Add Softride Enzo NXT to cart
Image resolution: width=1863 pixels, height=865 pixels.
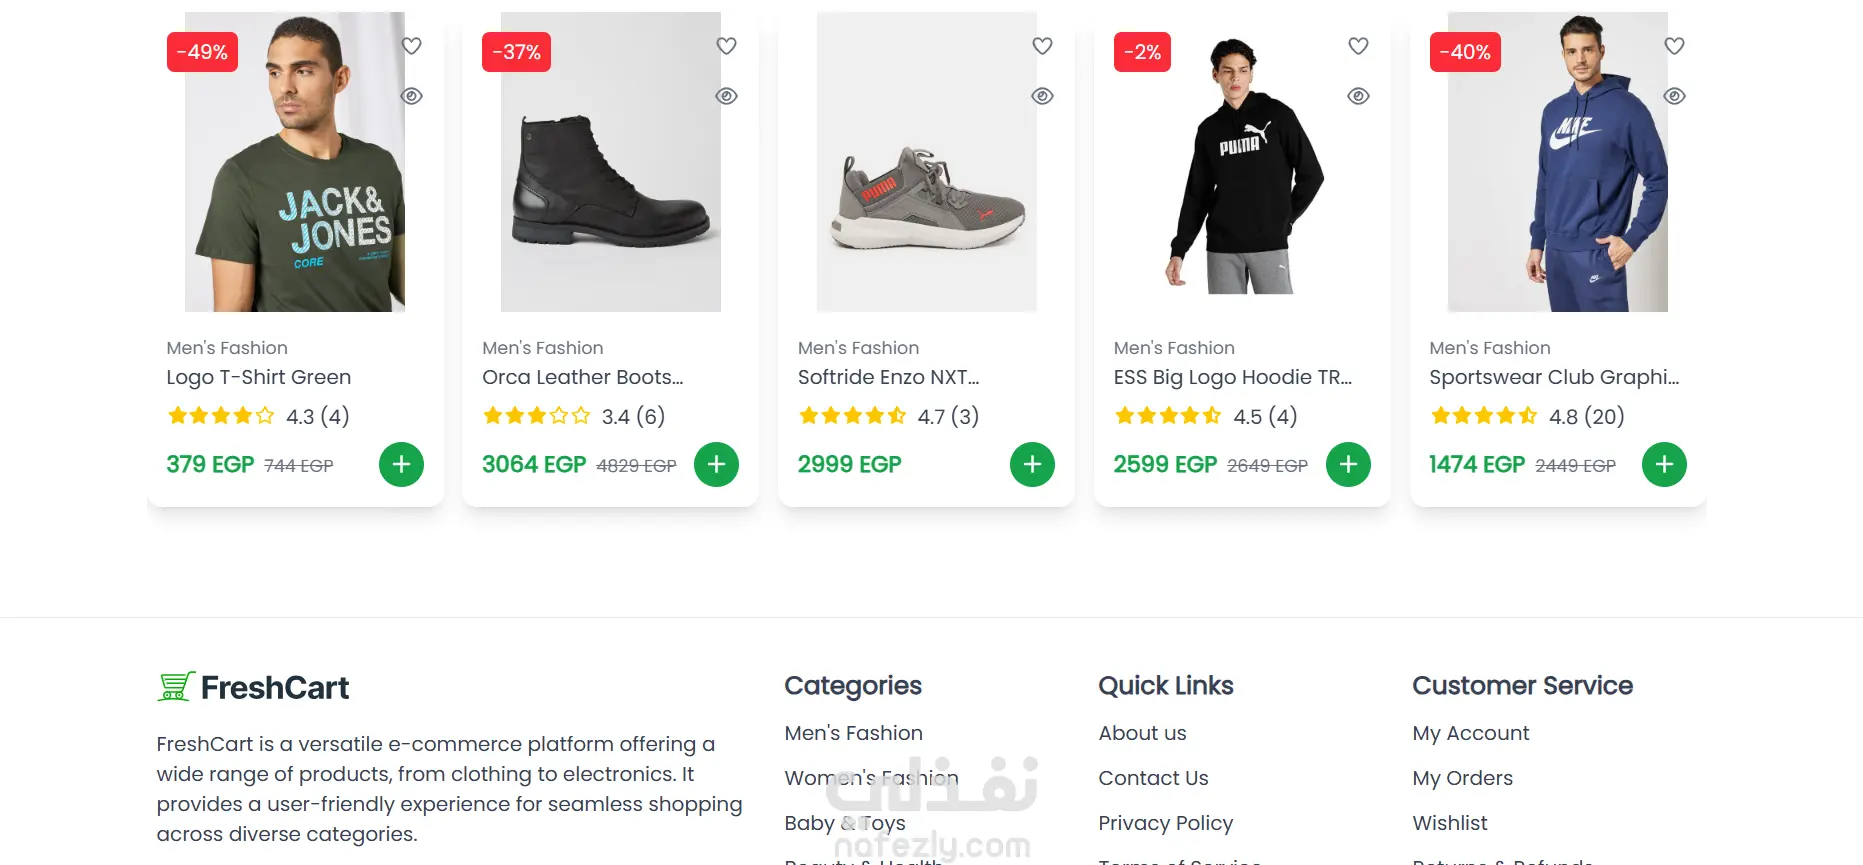1032,464
